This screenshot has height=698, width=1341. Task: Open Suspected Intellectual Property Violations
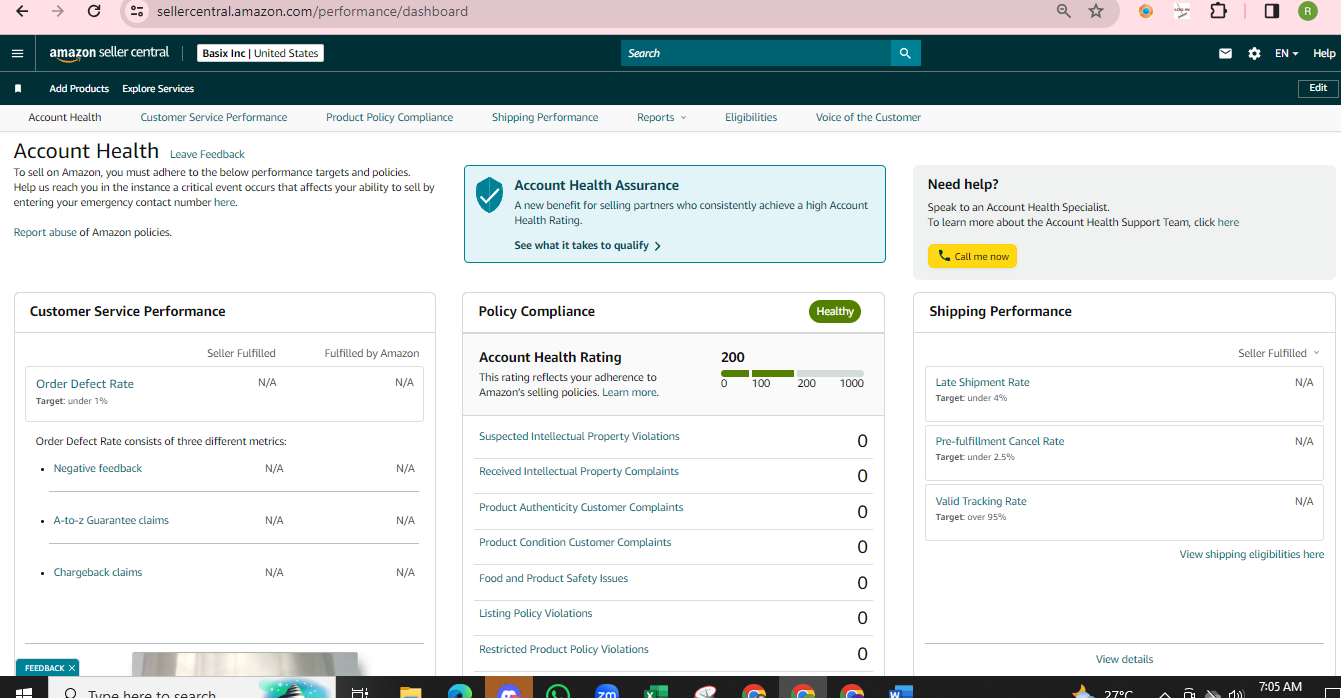coord(579,436)
